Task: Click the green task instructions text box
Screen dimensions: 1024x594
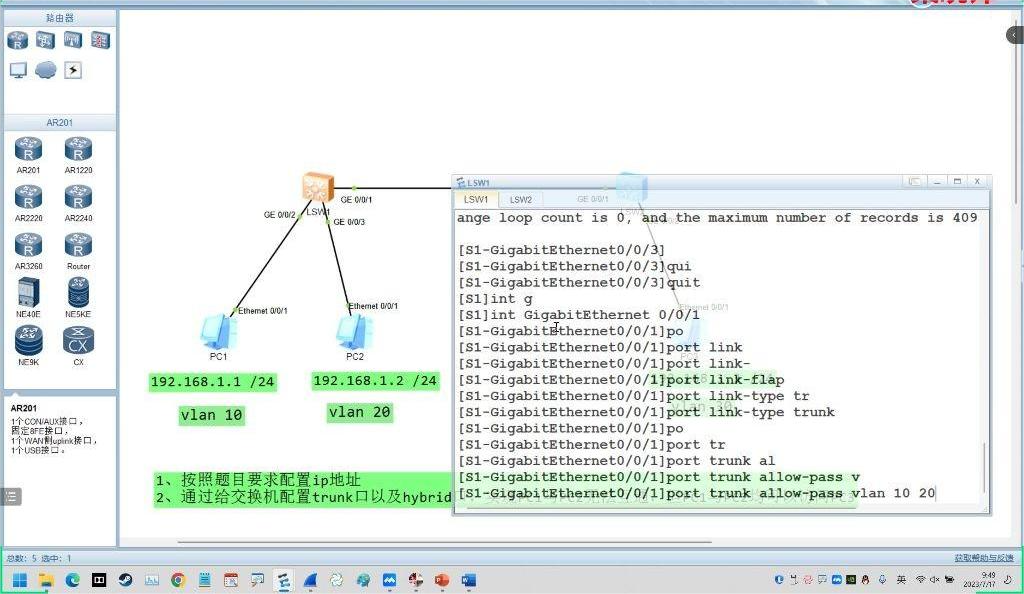Action: [302, 489]
